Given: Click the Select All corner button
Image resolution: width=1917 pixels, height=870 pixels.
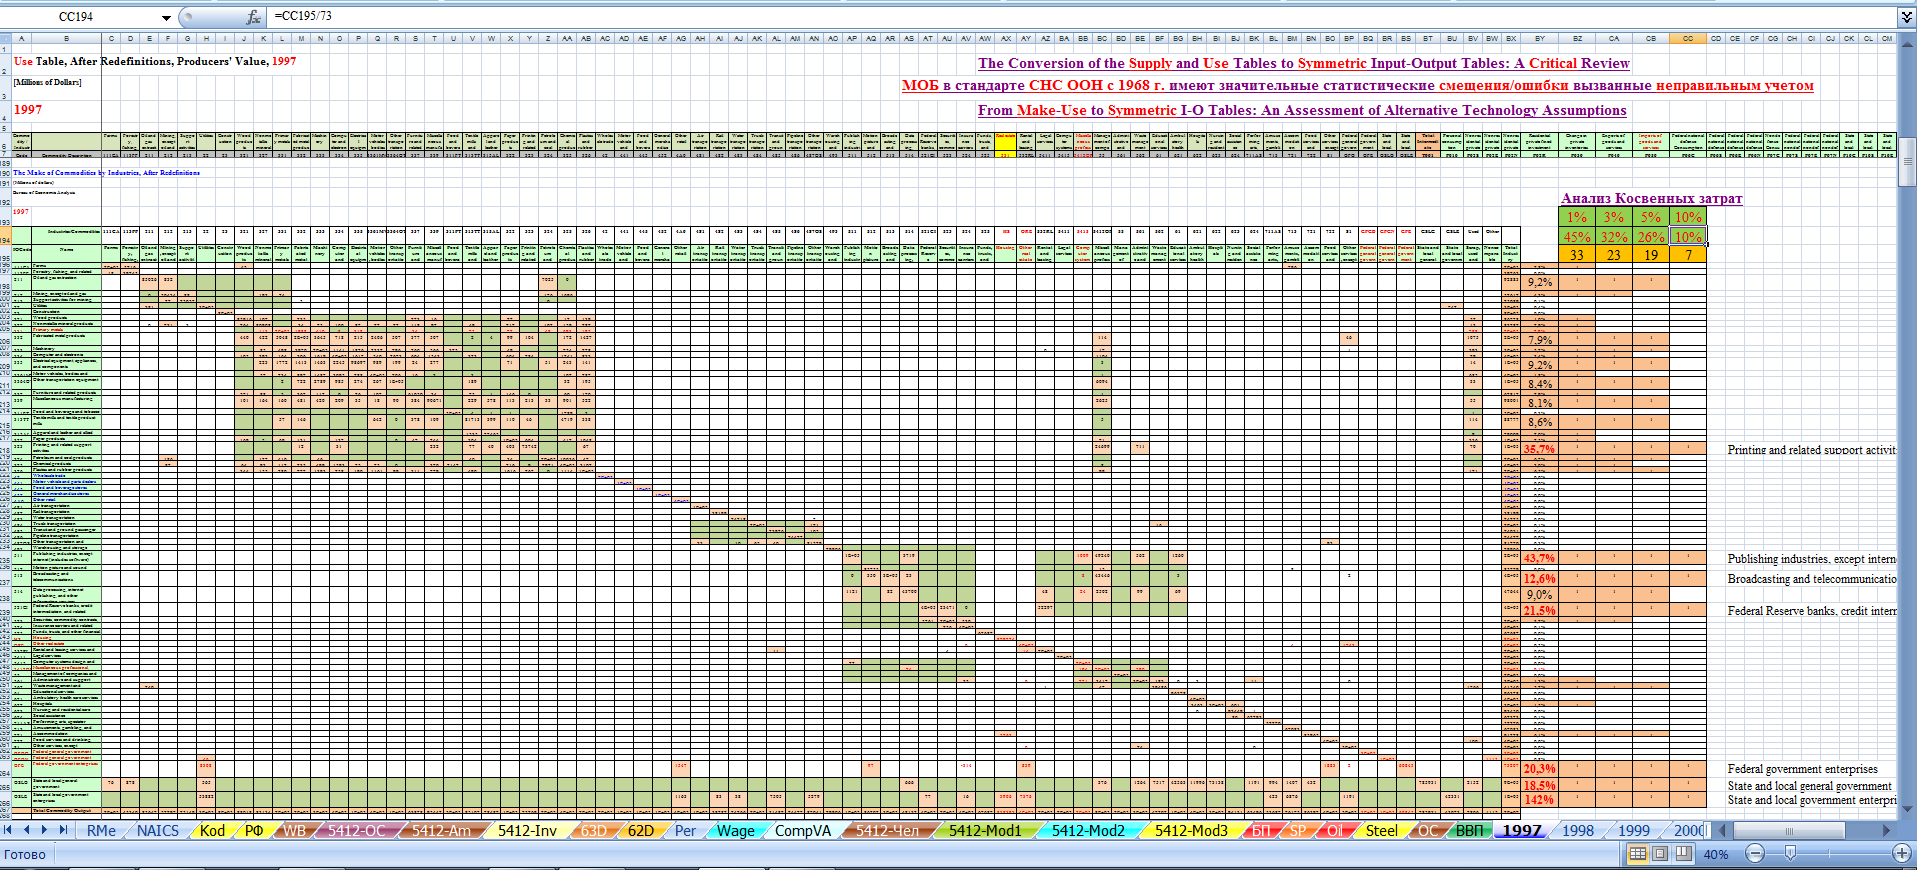Looking at the screenshot, I should (x=5, y=39).
